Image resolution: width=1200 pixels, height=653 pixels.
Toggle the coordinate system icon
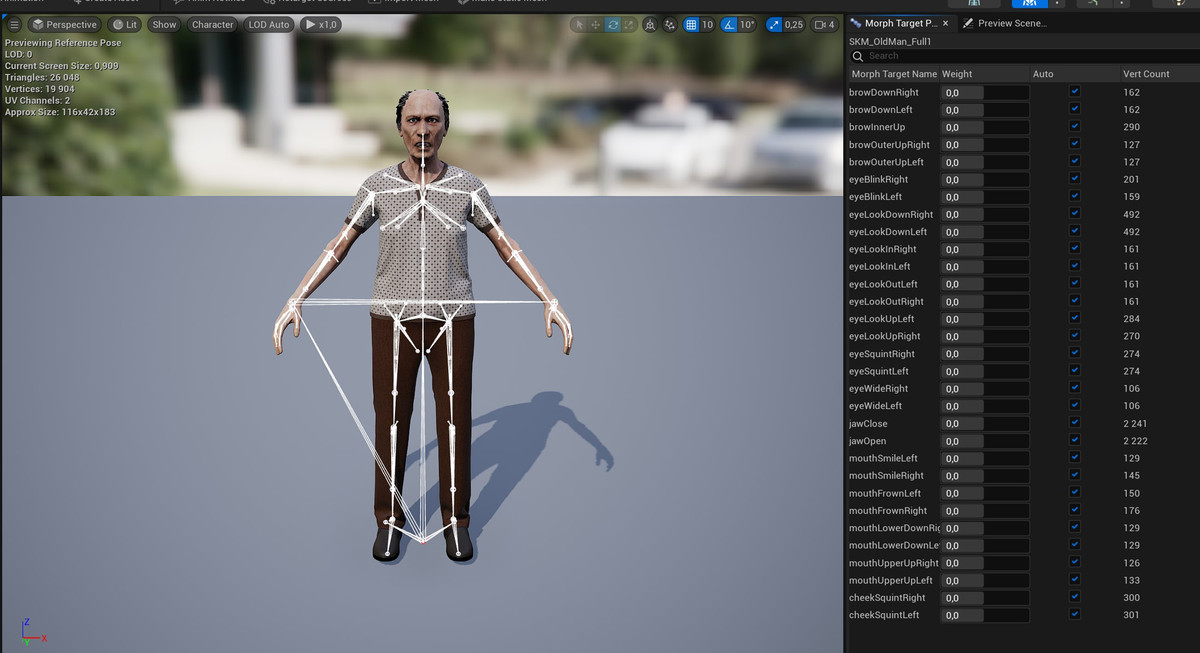coord(651,24)
